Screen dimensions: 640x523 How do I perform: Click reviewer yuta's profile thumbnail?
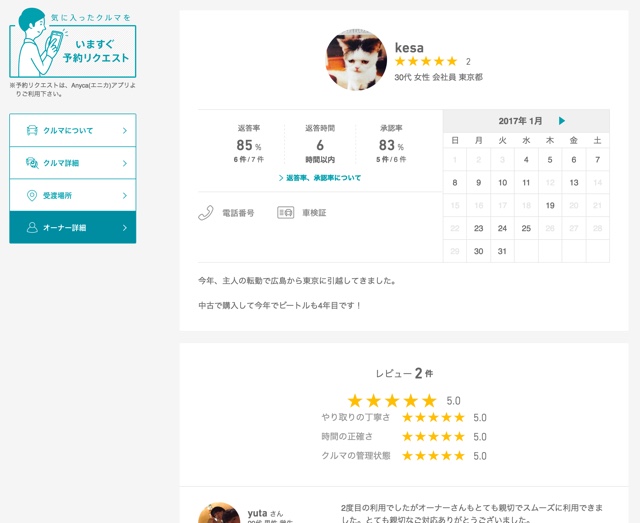point(219,513)
